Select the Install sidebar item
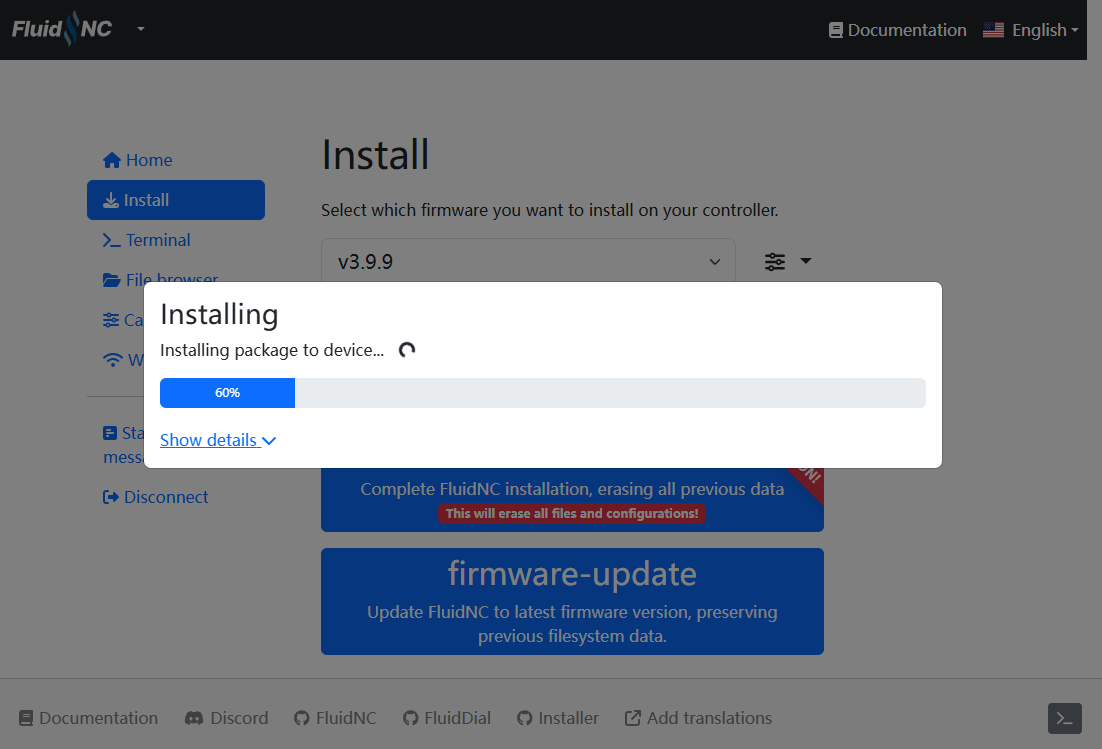 [176, 200]
